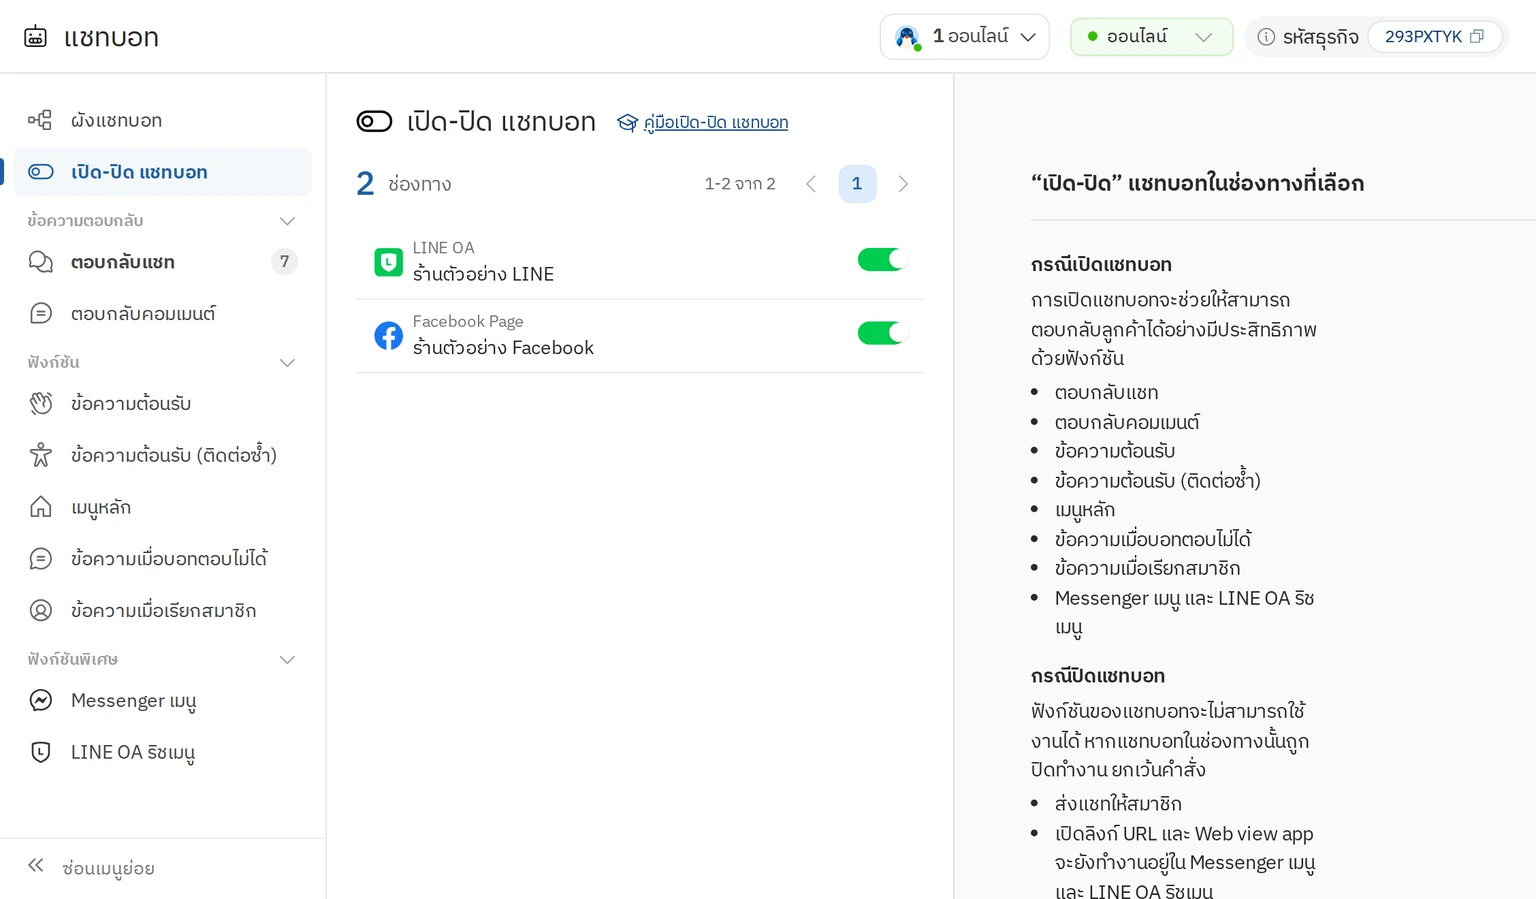Copy the business code with copy icon
The height and width of the screenshot is (899, 1536).
[x=1476, y=37]
